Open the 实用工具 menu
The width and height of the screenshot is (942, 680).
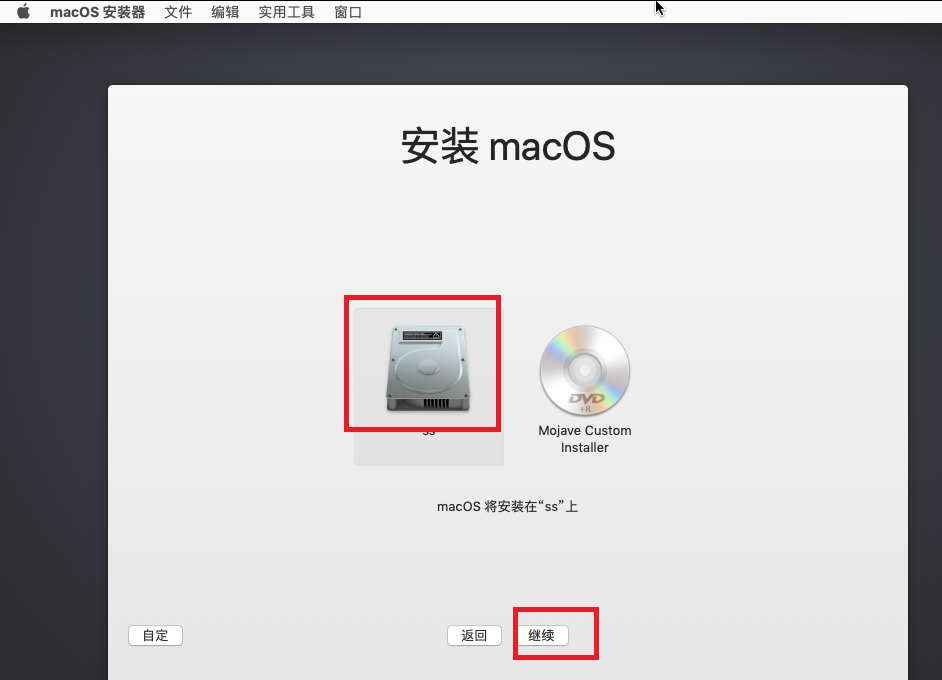click(287, 12)
